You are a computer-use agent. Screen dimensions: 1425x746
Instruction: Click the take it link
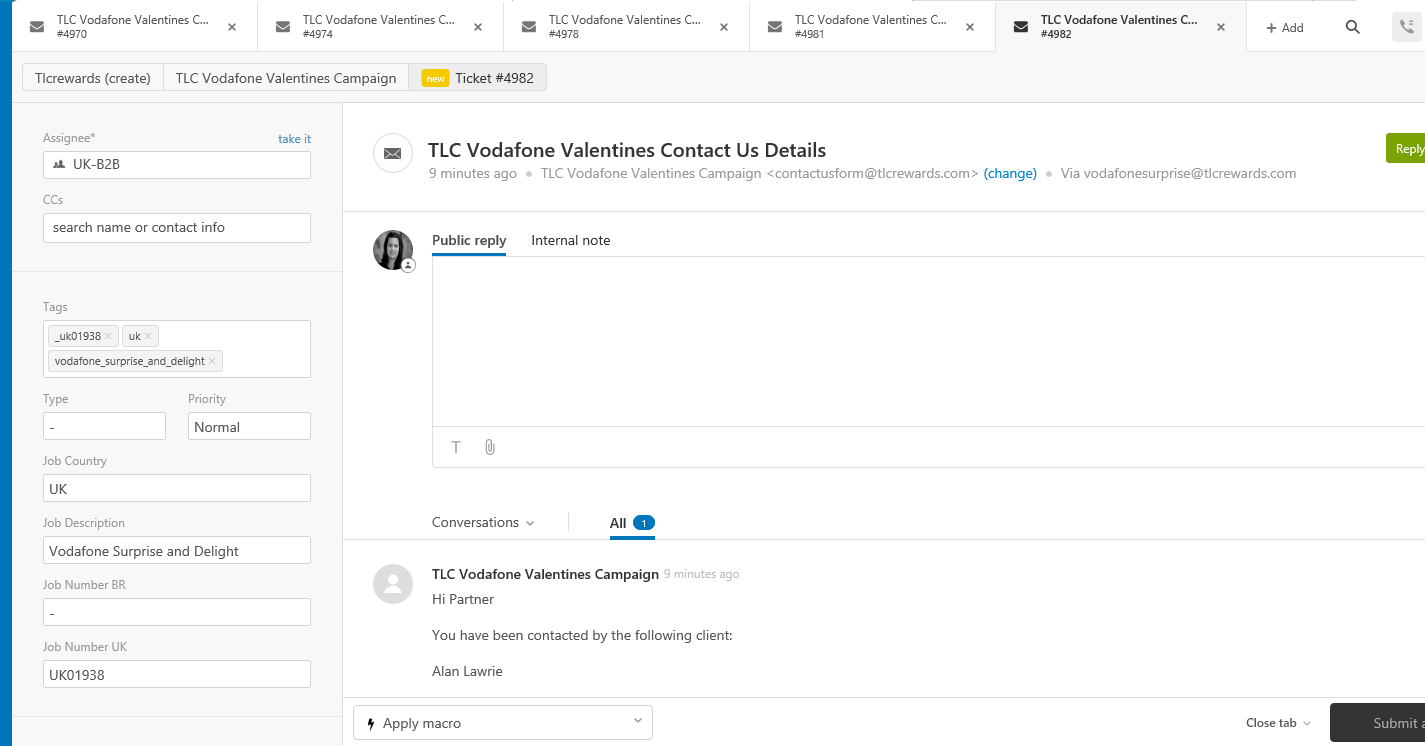click(x=294, y=139)
